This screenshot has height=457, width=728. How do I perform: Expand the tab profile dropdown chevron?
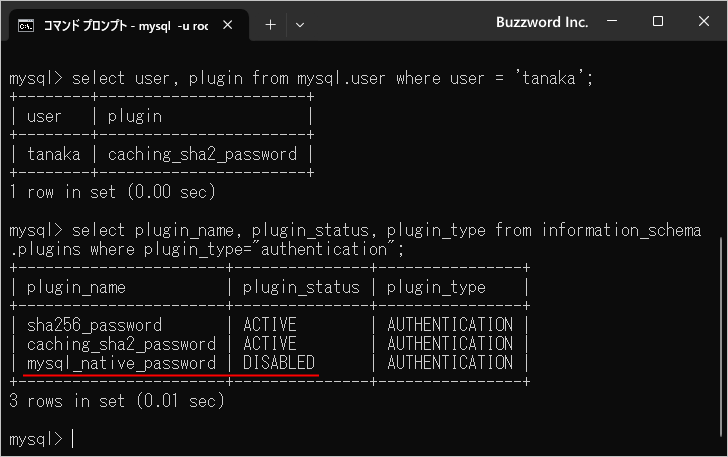(x=300, y=23)
